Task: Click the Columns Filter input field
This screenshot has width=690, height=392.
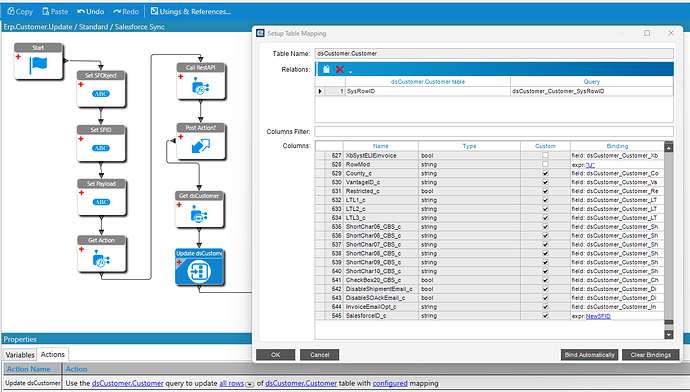Action: pyautogui.click(x=494, y=132)
